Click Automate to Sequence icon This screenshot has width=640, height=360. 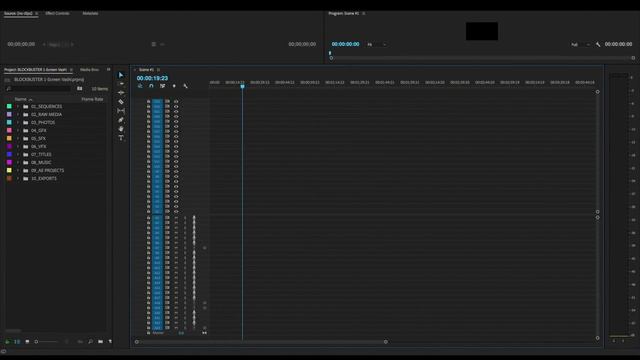coord(80,341)
